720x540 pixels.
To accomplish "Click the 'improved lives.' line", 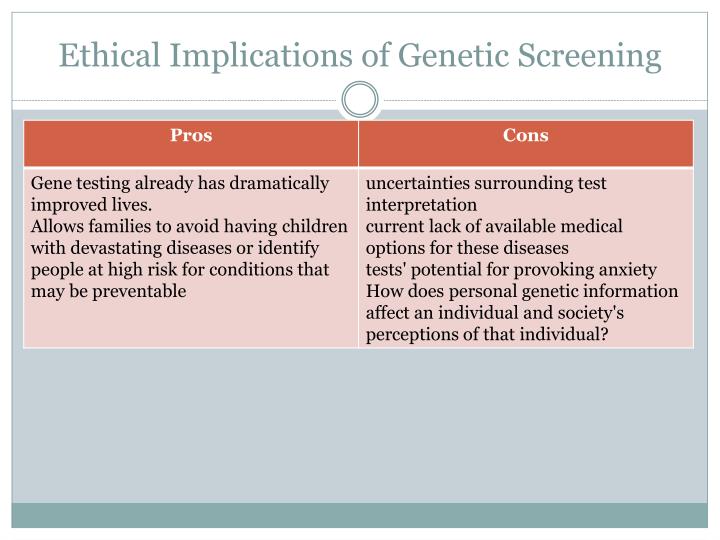I will tap(91, 205).
